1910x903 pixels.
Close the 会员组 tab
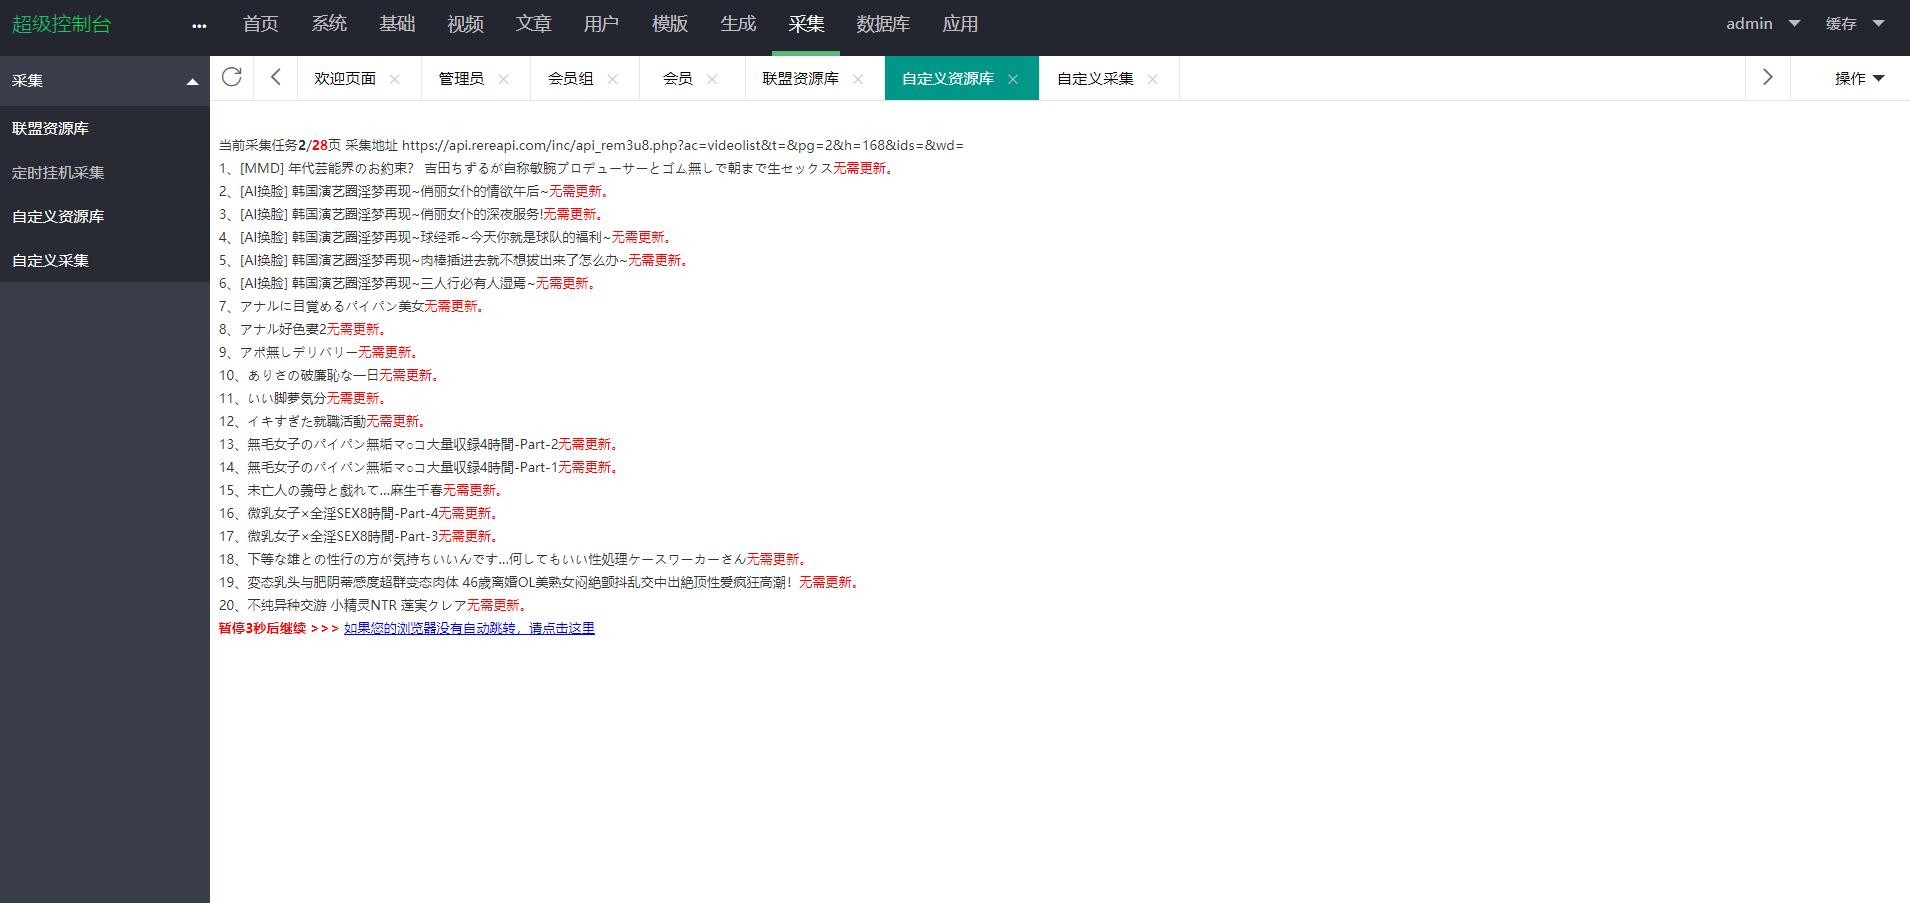pyautogui.click(x=613, y=79)
